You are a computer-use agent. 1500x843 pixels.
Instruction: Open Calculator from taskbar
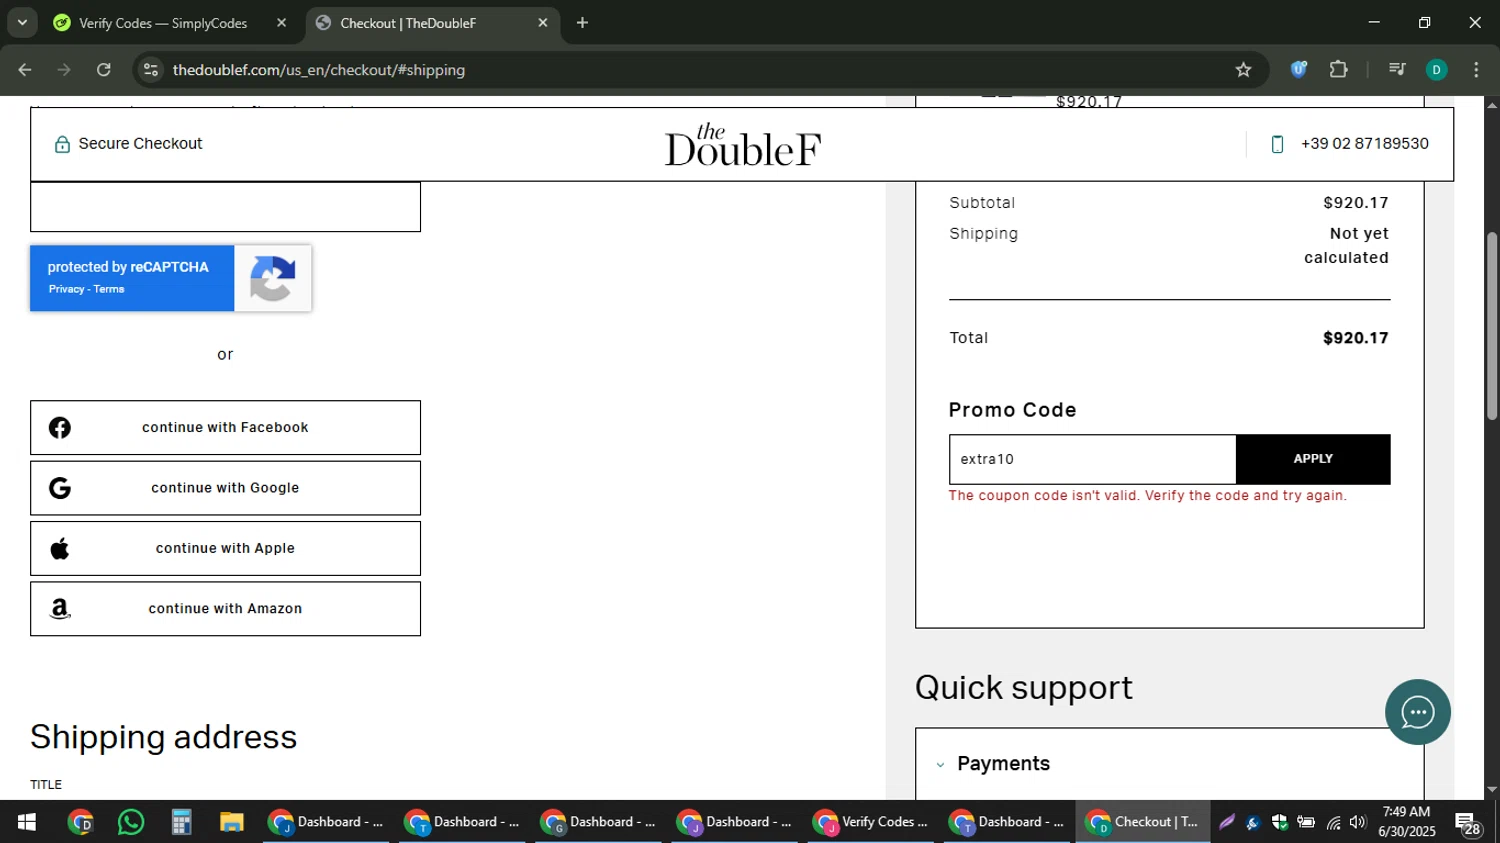coord(181,823)
